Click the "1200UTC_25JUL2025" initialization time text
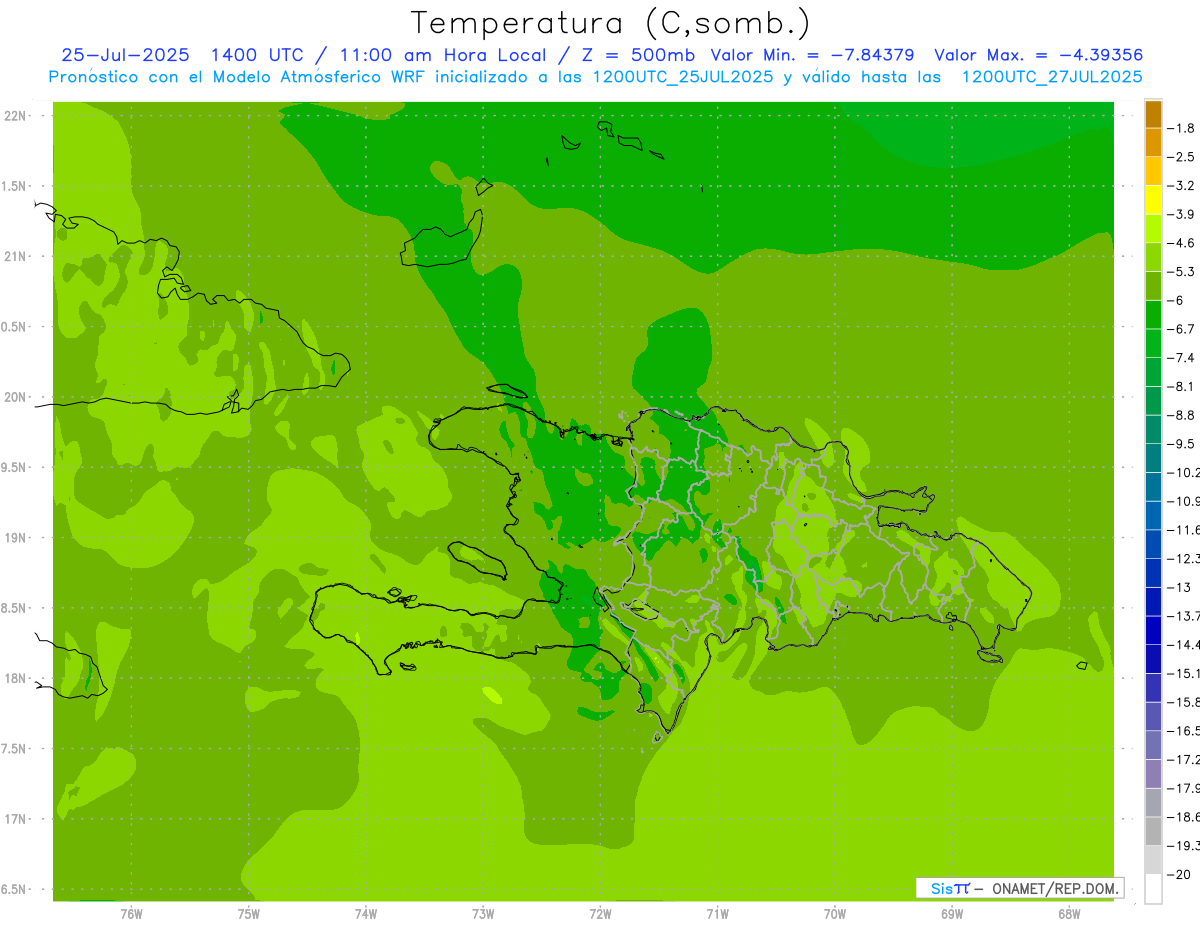1200x927 pixels. (x=683, y=77)
